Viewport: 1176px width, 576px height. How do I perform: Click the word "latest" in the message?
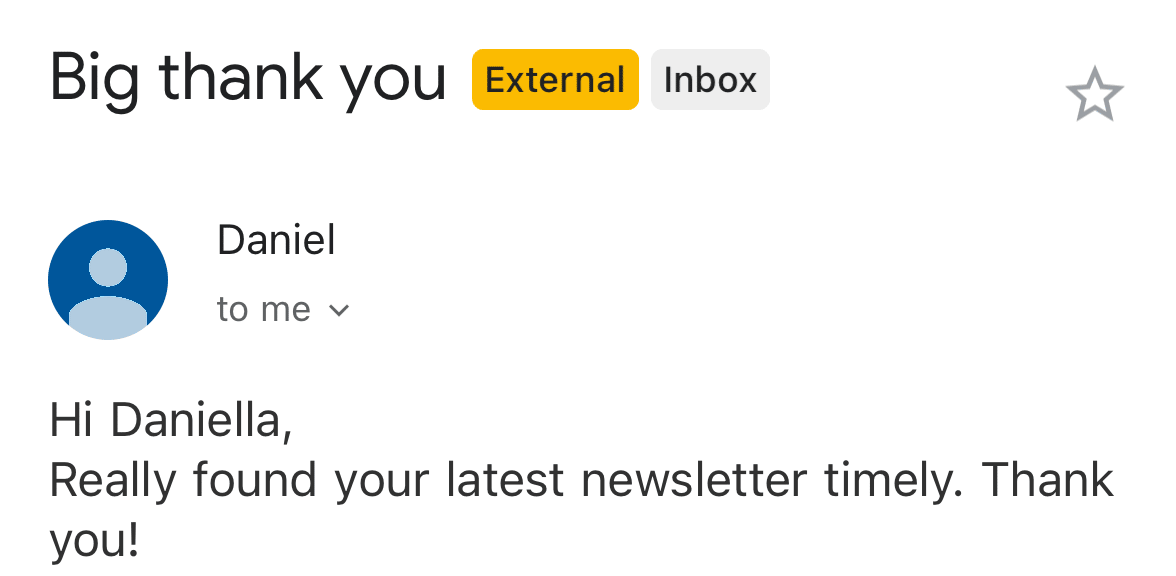(505, 481)
